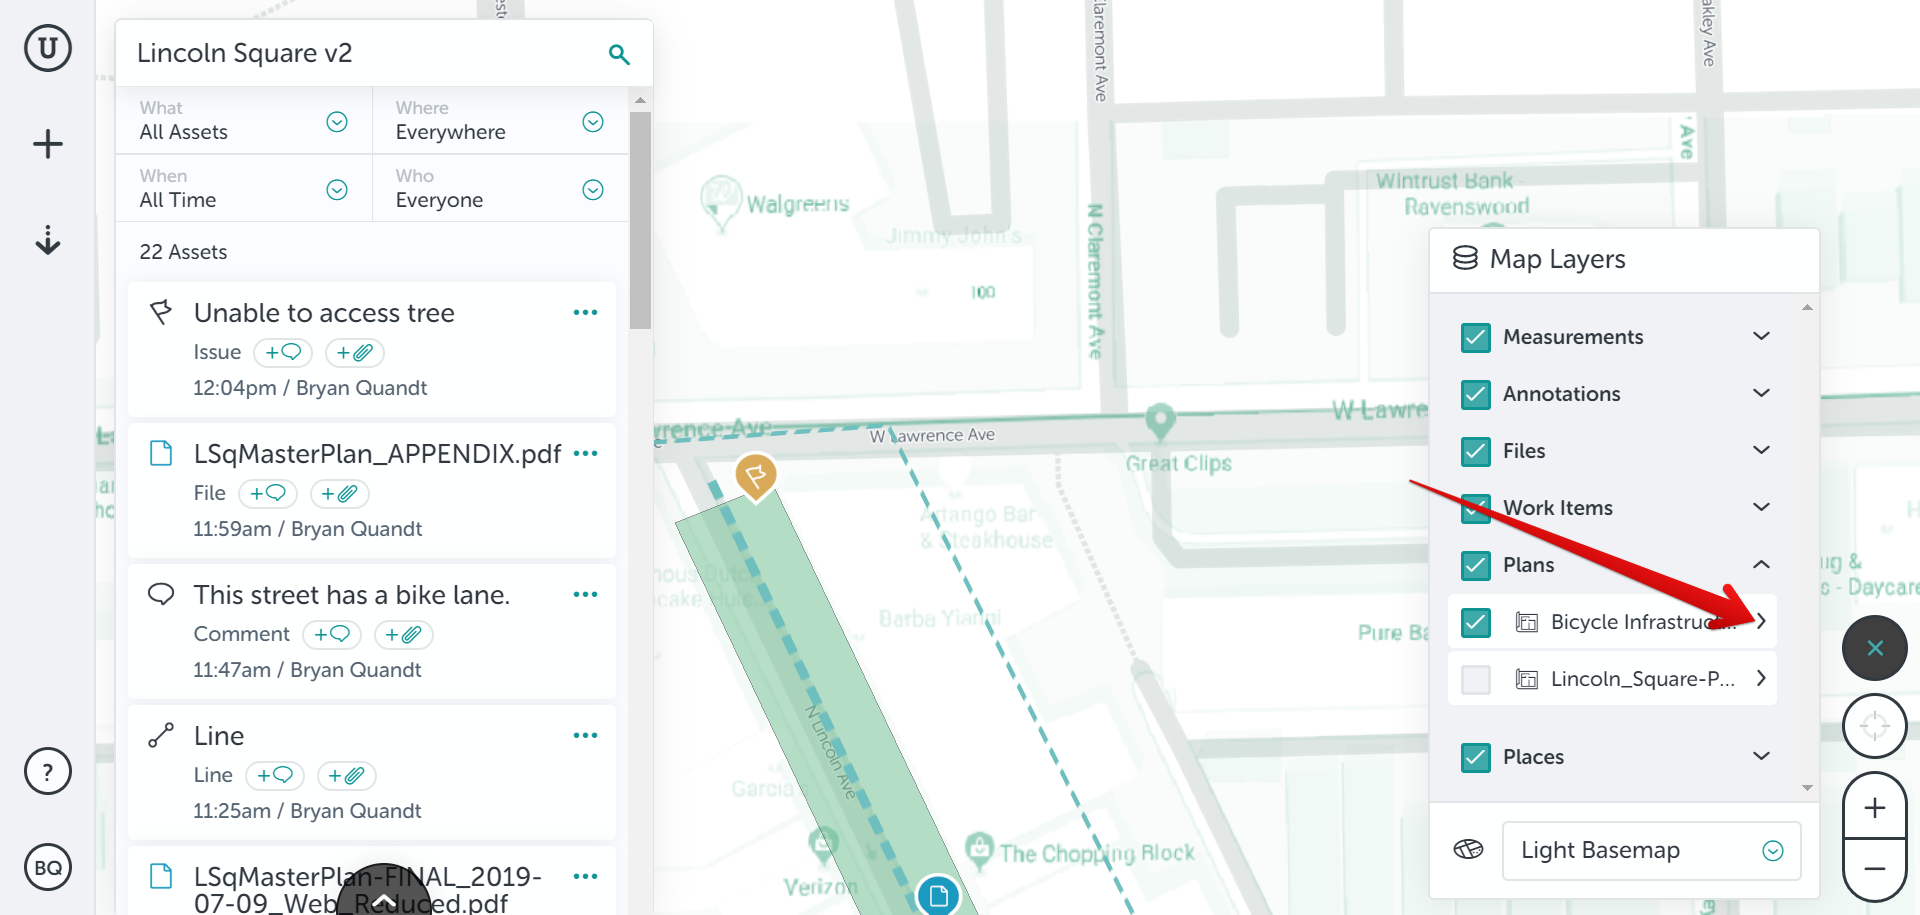1920x915 pixels.
Task: Open Lincoln_Square-P plan details chevron
Action: coord(1761,678)
